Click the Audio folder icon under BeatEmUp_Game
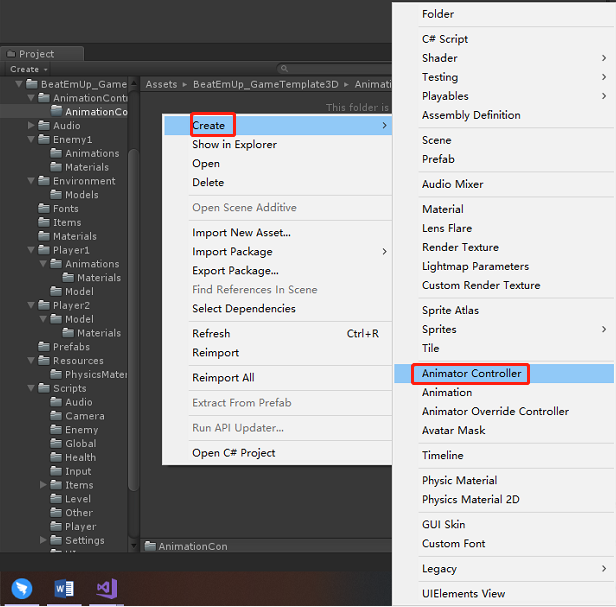 tap(44, 125)
